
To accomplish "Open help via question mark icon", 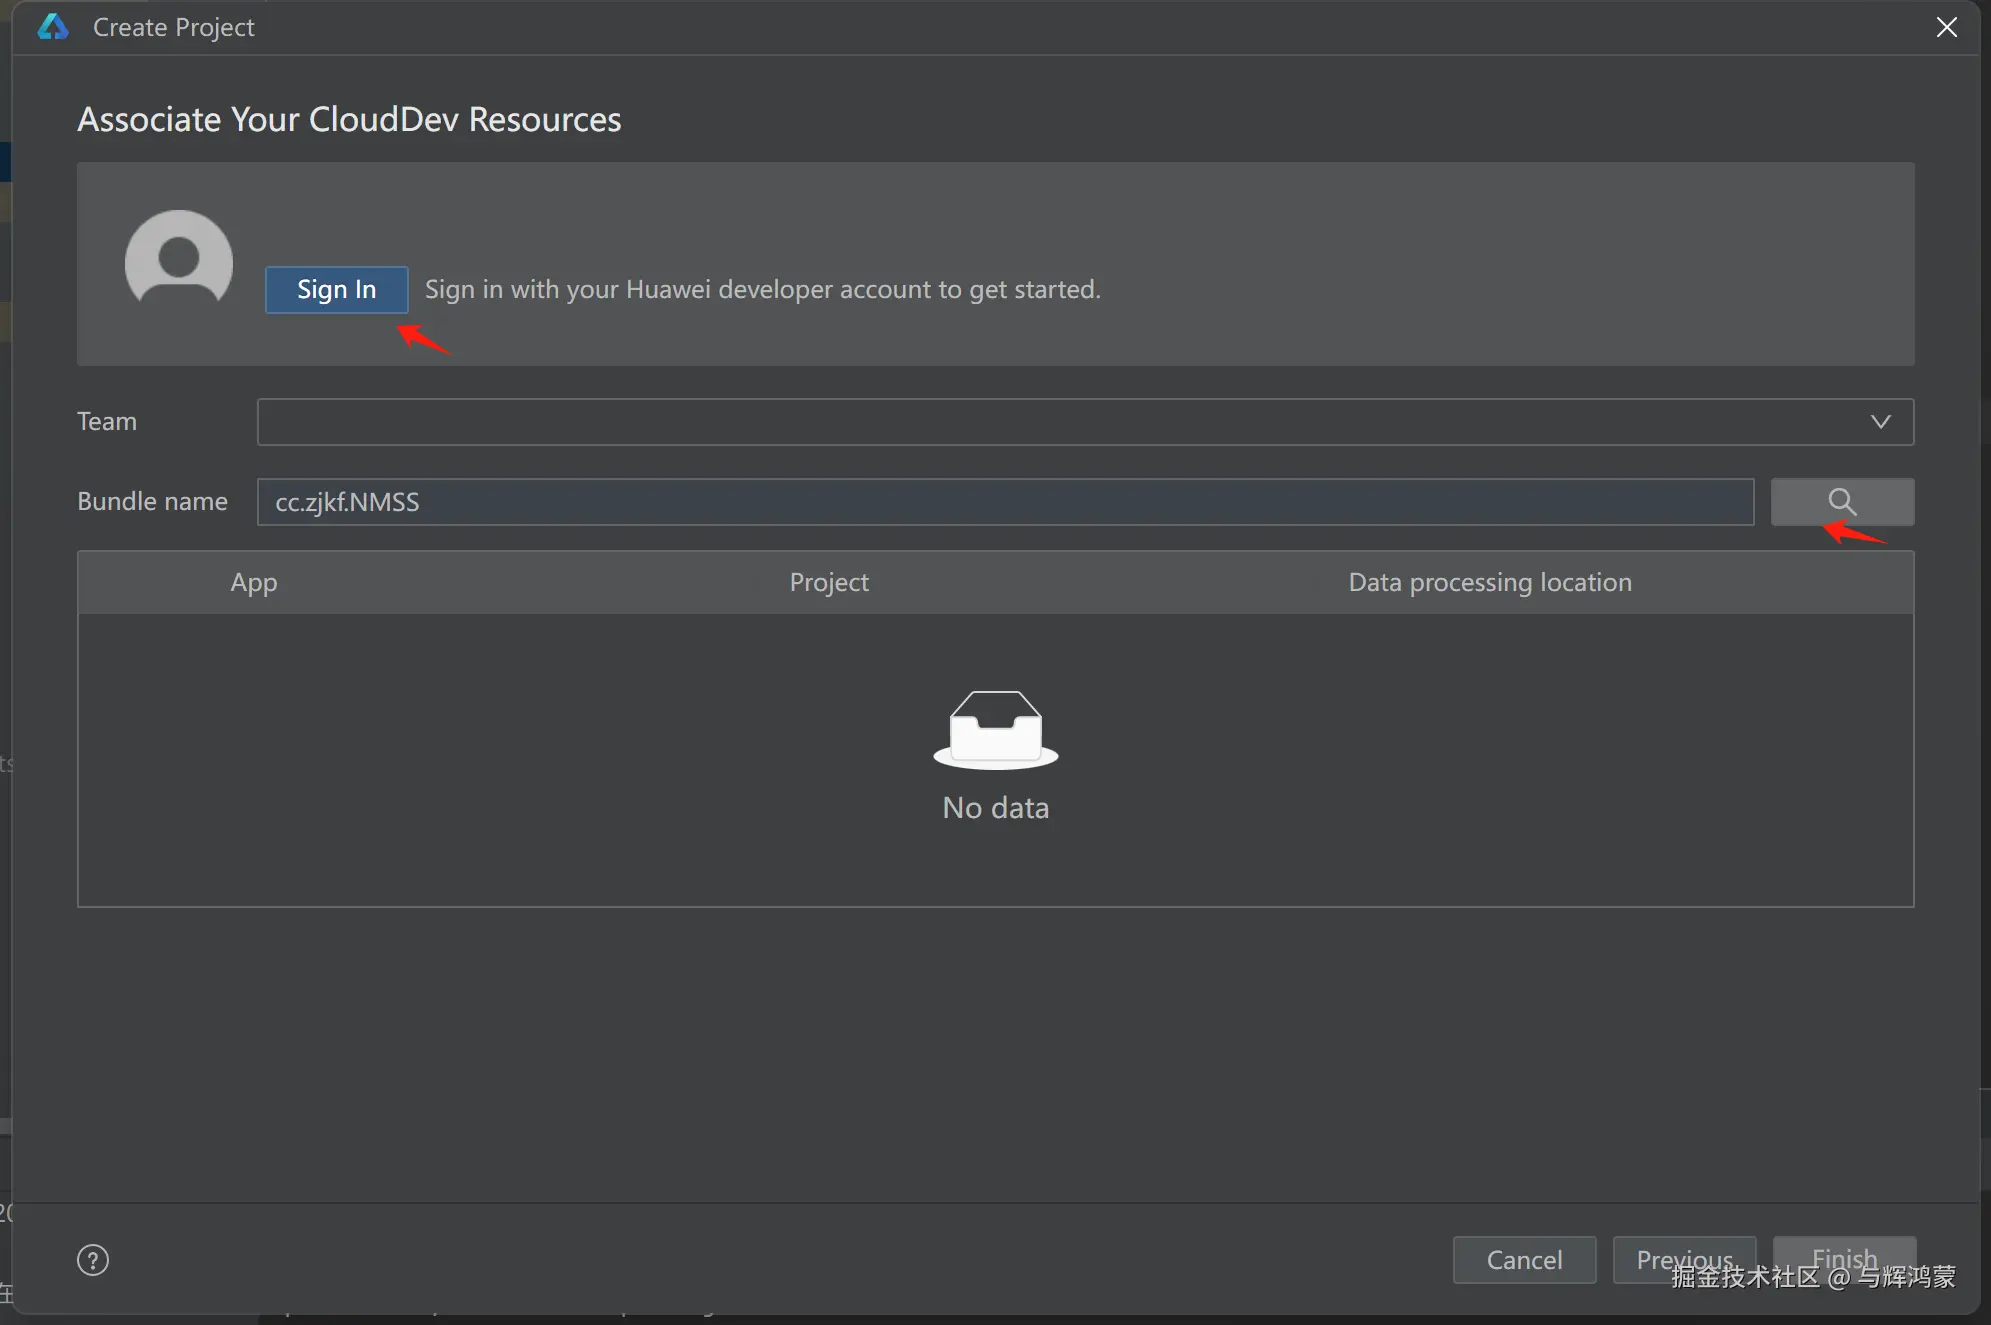I will (x=93, y=1260).
